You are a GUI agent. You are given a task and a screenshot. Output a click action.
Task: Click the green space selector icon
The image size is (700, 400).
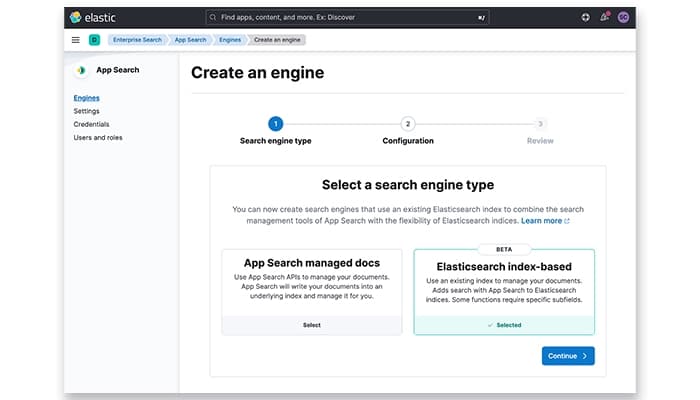click(x=94, y=40)
